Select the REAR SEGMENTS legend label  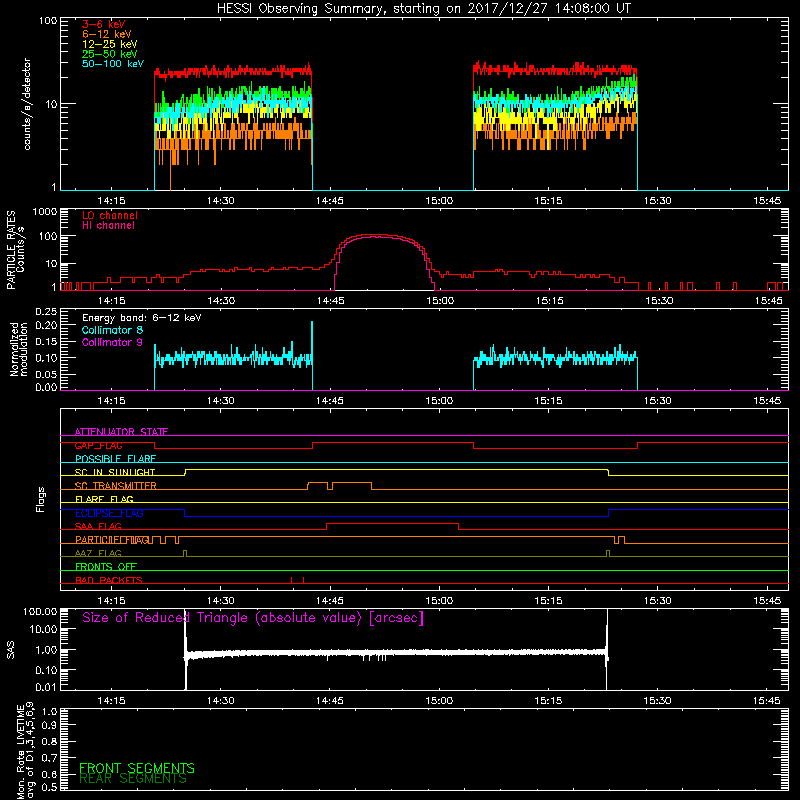[x=133, y=779]
